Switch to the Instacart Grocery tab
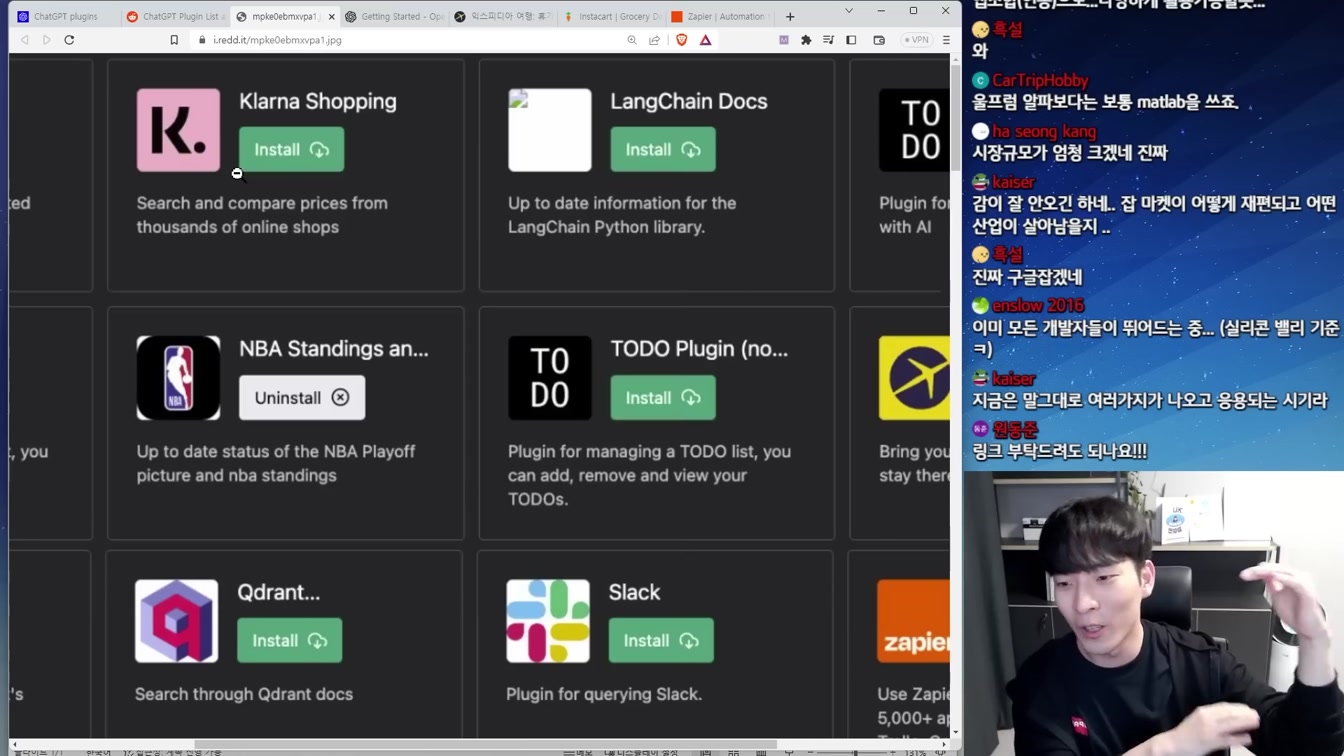The image size is (1344, 756). click(x=612, y=16)
